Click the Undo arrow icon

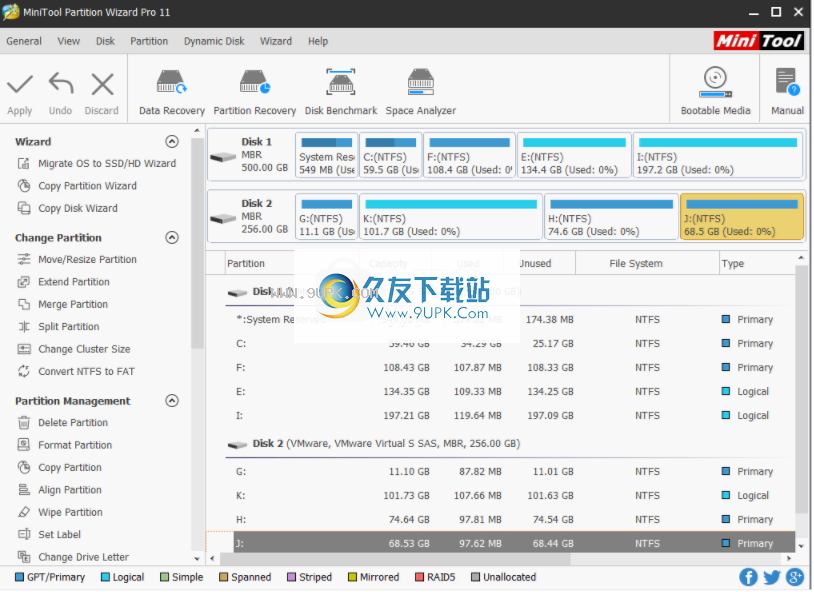point(61,84)
